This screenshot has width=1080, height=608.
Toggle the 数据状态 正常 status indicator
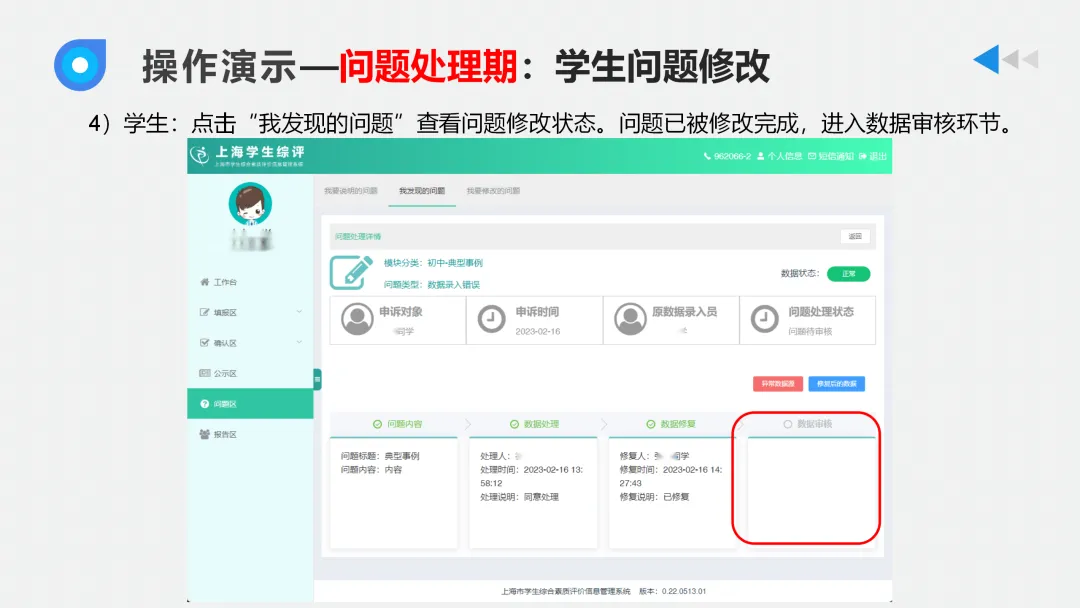click(x=849, y=273)
